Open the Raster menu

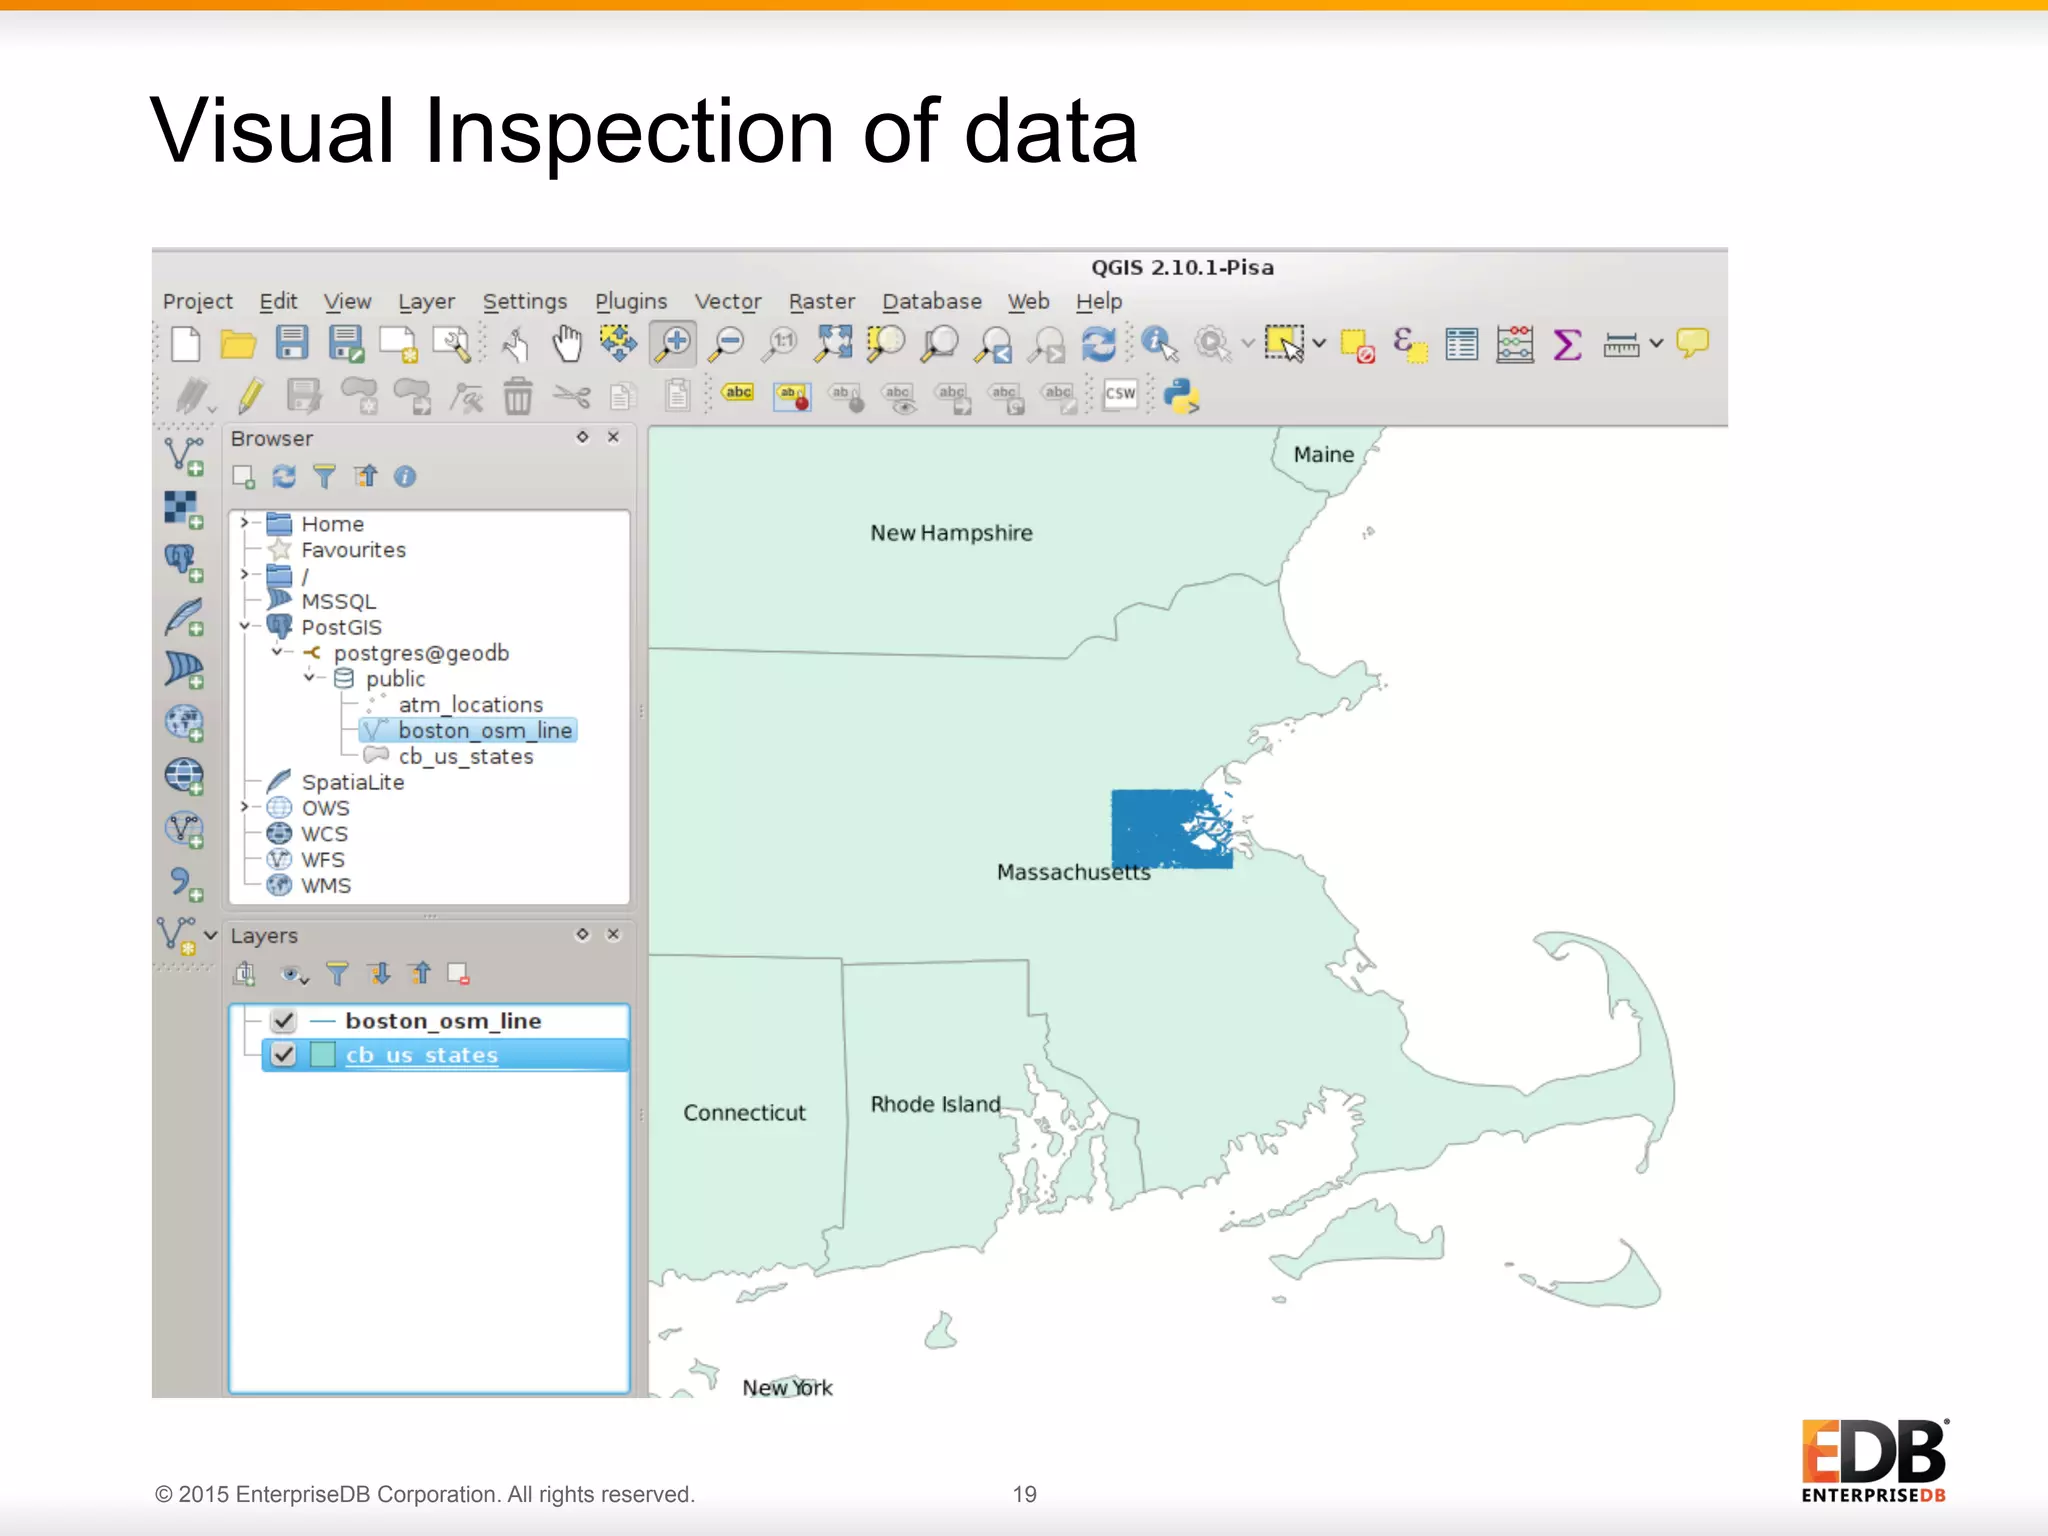click(x=822, y=301)
